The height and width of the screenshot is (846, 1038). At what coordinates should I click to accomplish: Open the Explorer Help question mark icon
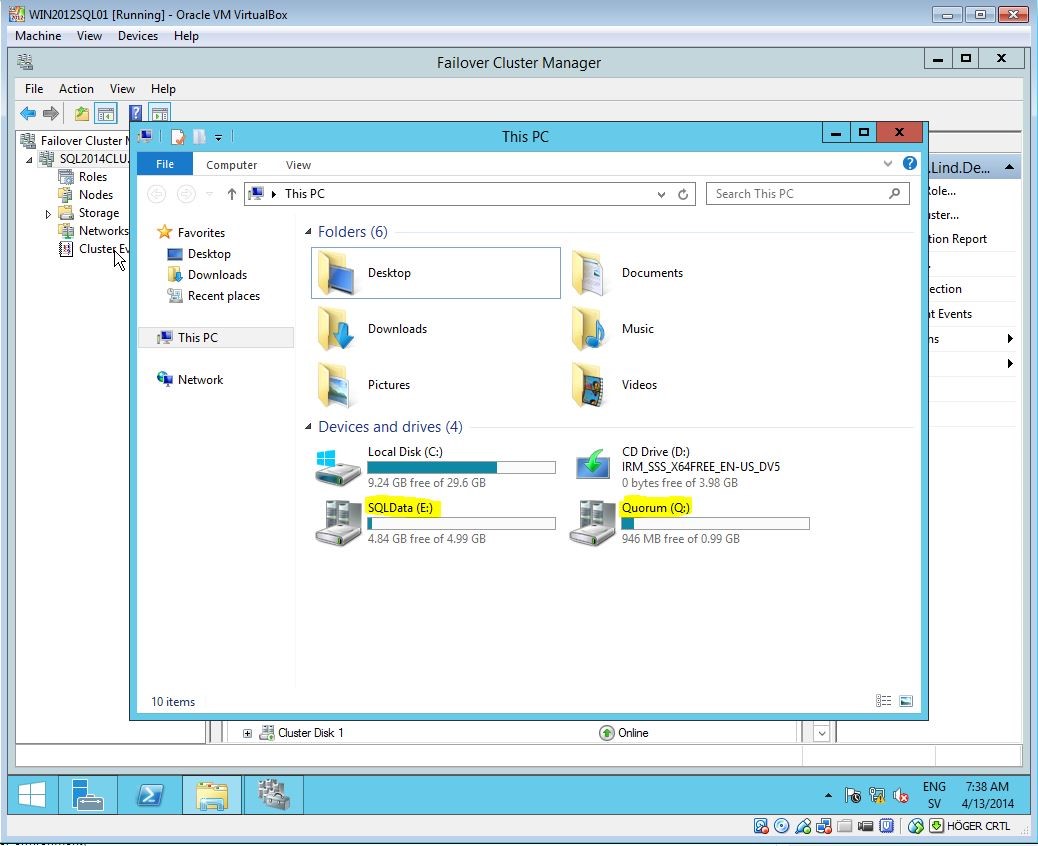909,164
